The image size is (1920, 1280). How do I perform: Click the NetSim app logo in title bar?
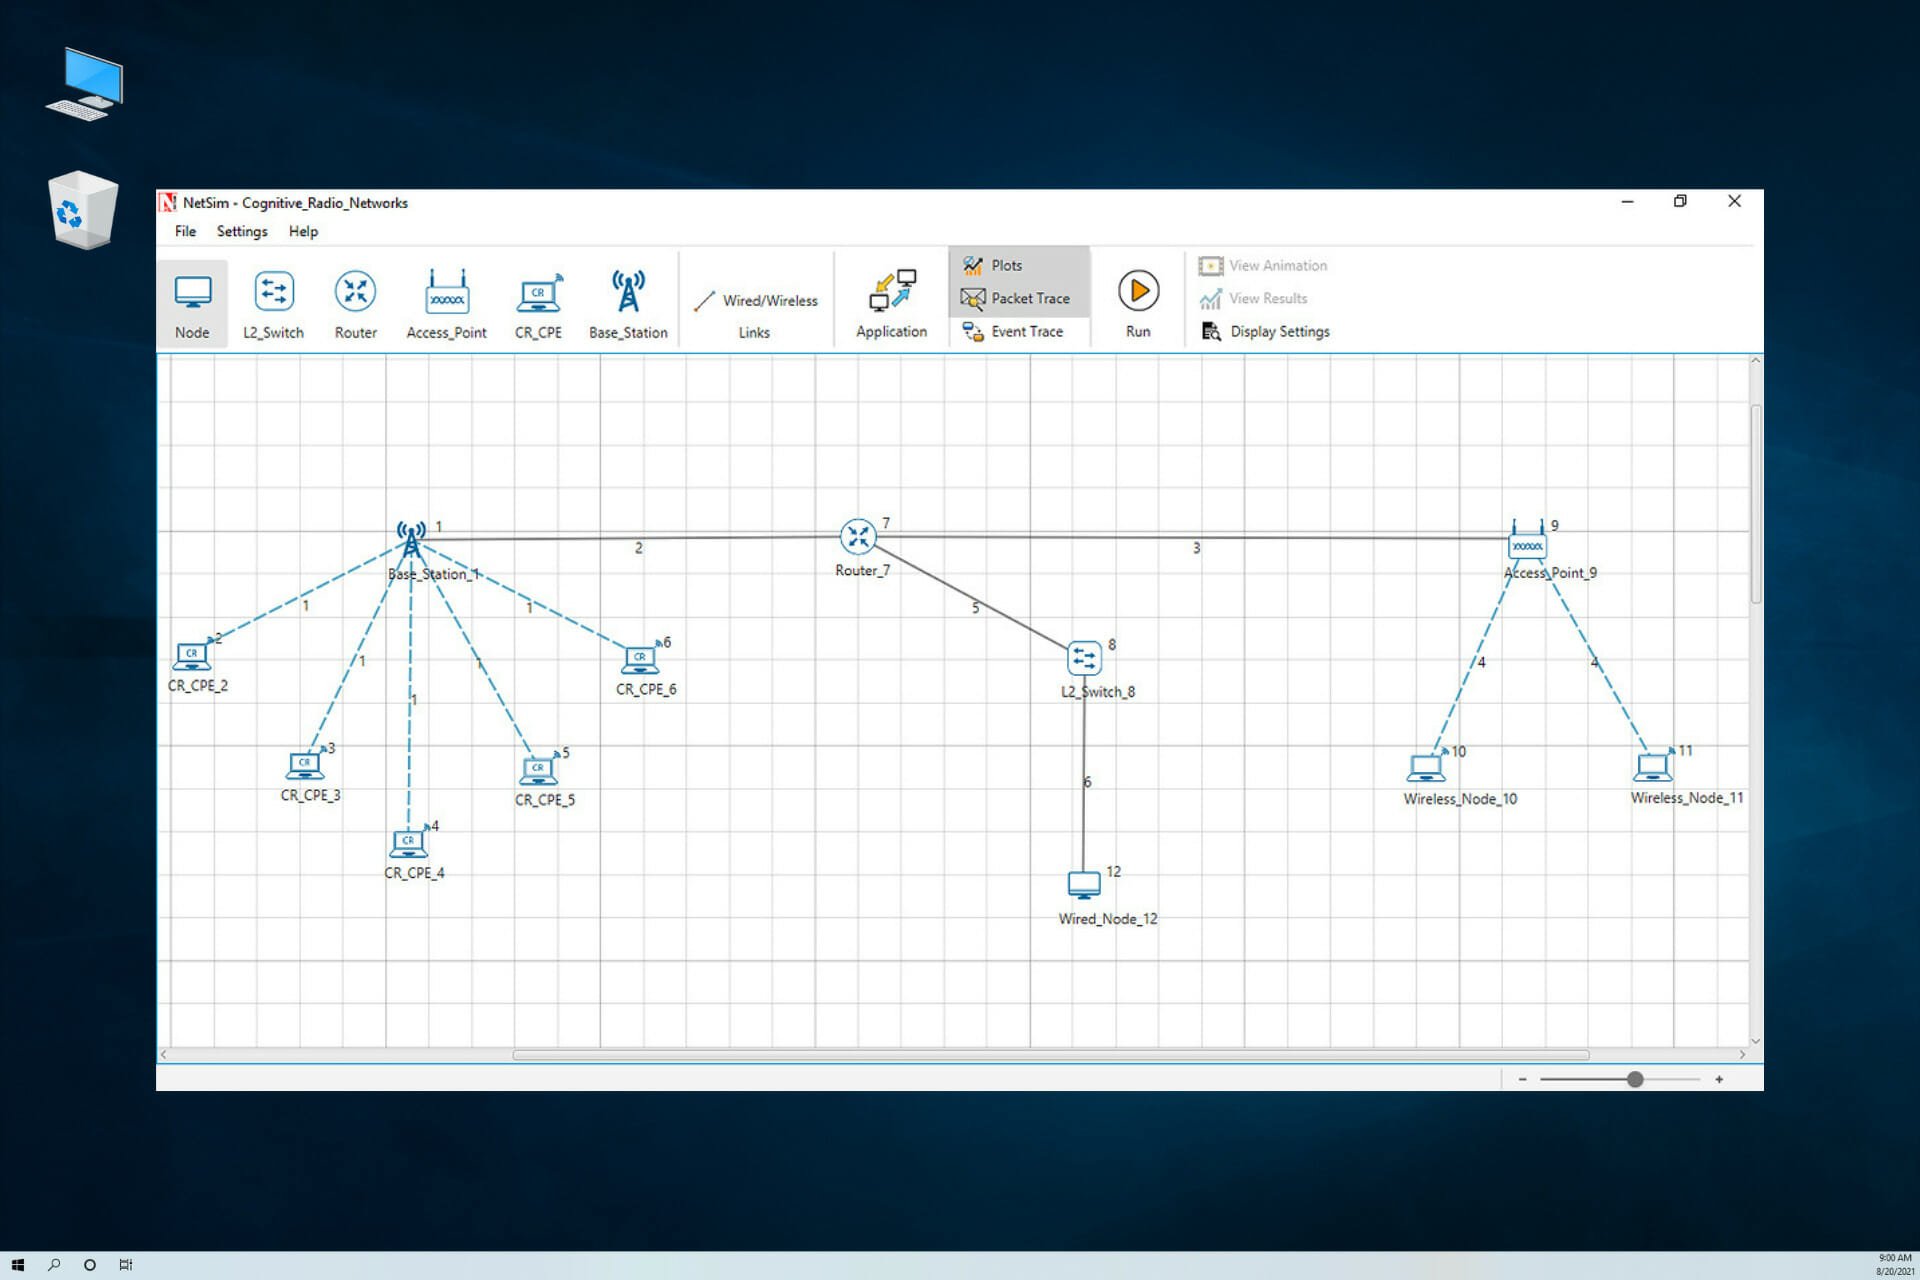pos(168,202)
